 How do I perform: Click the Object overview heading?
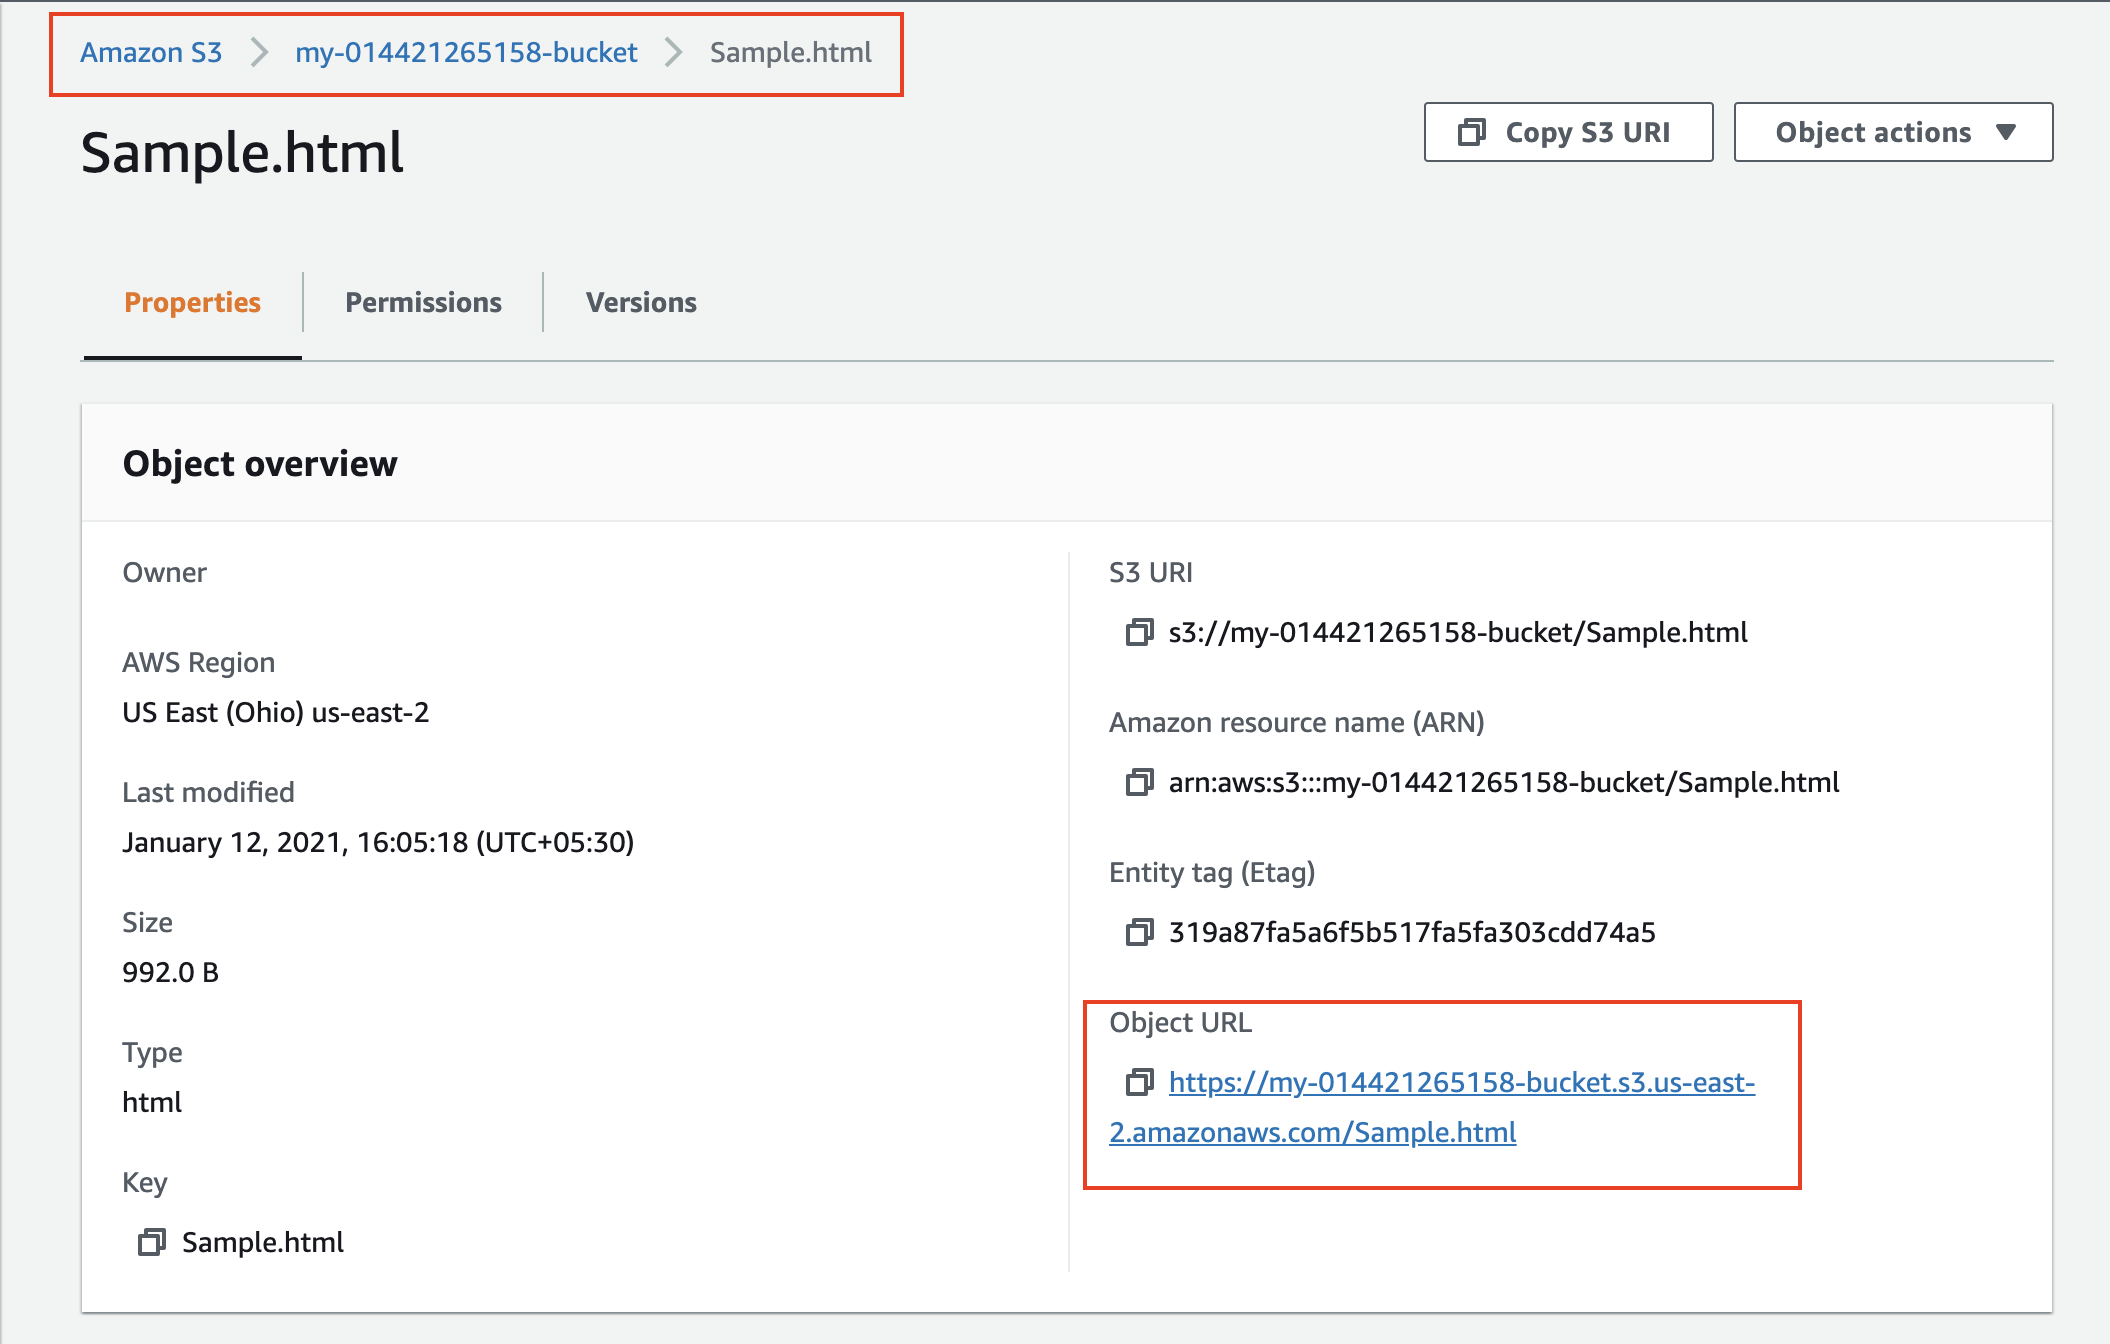click(x=260, y=464)
